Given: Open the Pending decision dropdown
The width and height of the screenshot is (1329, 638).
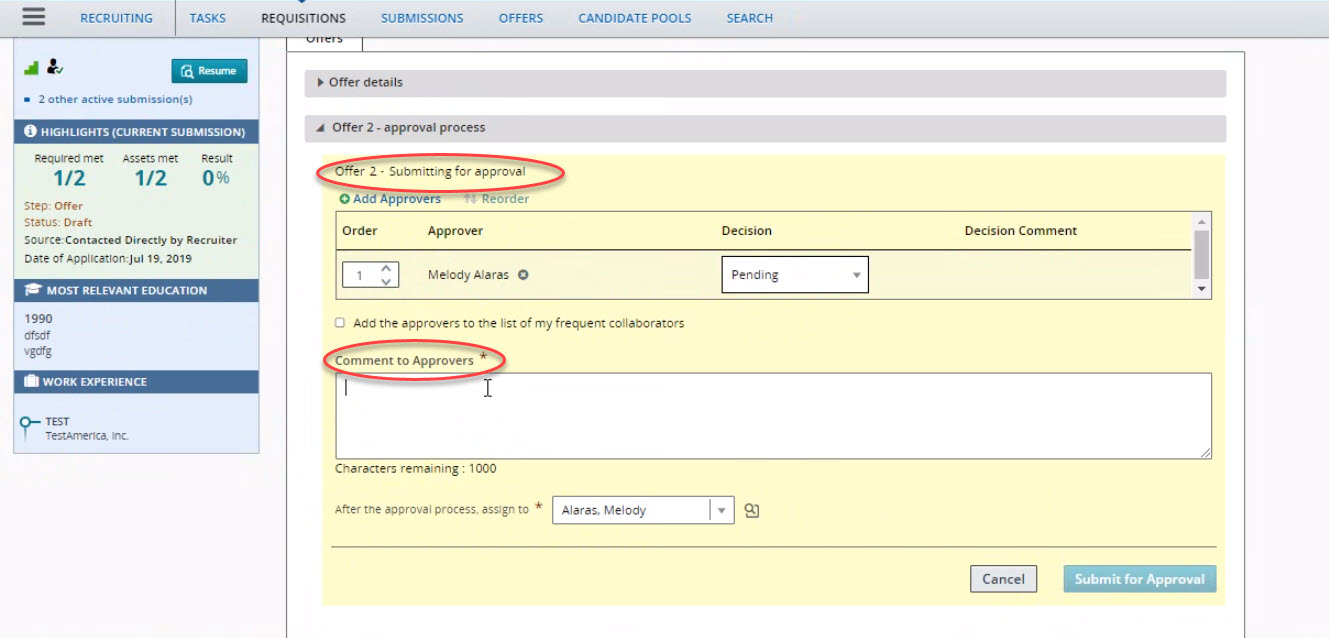Looking at the screenshot, I should pos(795,275).
